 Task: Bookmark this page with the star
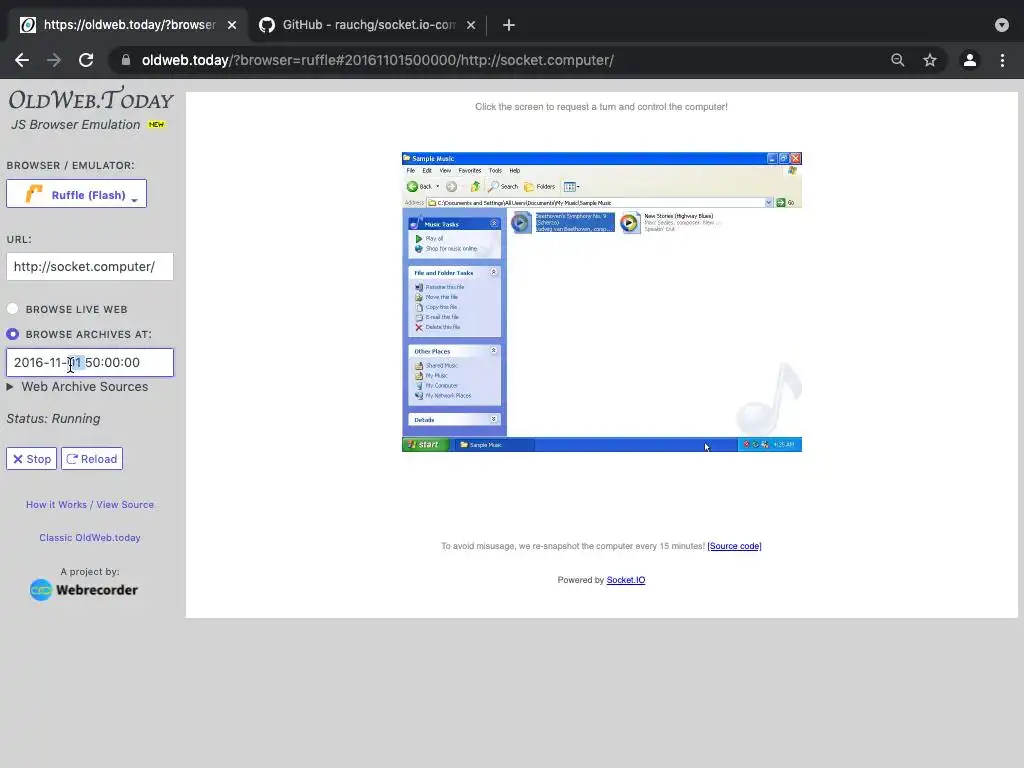click(930, 60)
